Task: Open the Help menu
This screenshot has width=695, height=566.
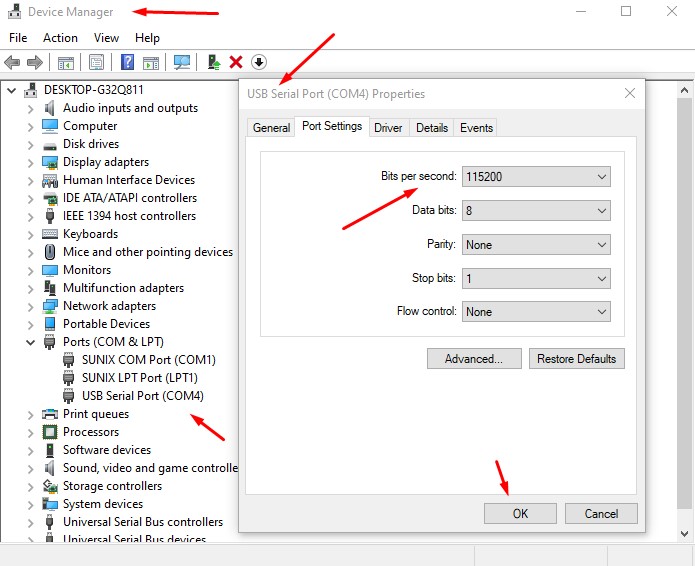Action: pos(147,38)
